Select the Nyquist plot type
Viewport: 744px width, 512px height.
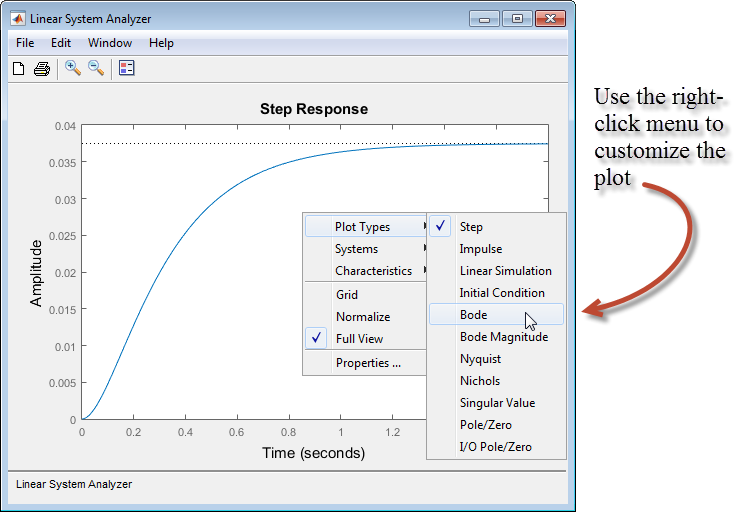480,359
